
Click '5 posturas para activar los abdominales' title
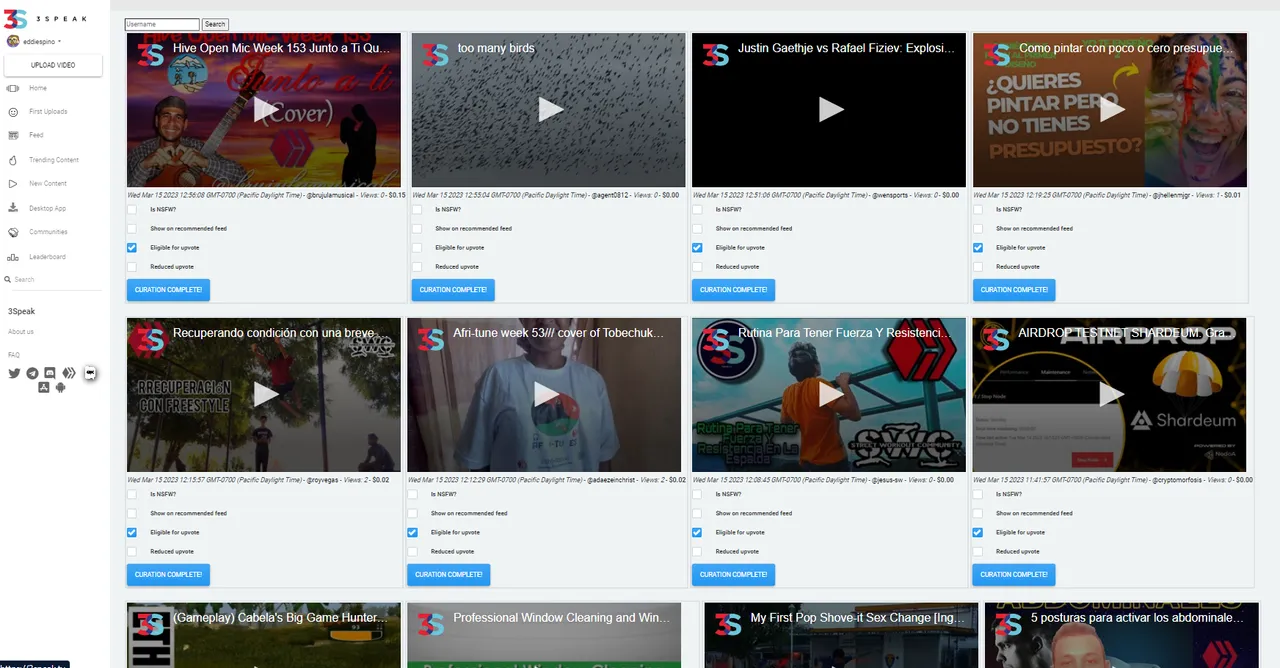click(x=1139, y=618)
